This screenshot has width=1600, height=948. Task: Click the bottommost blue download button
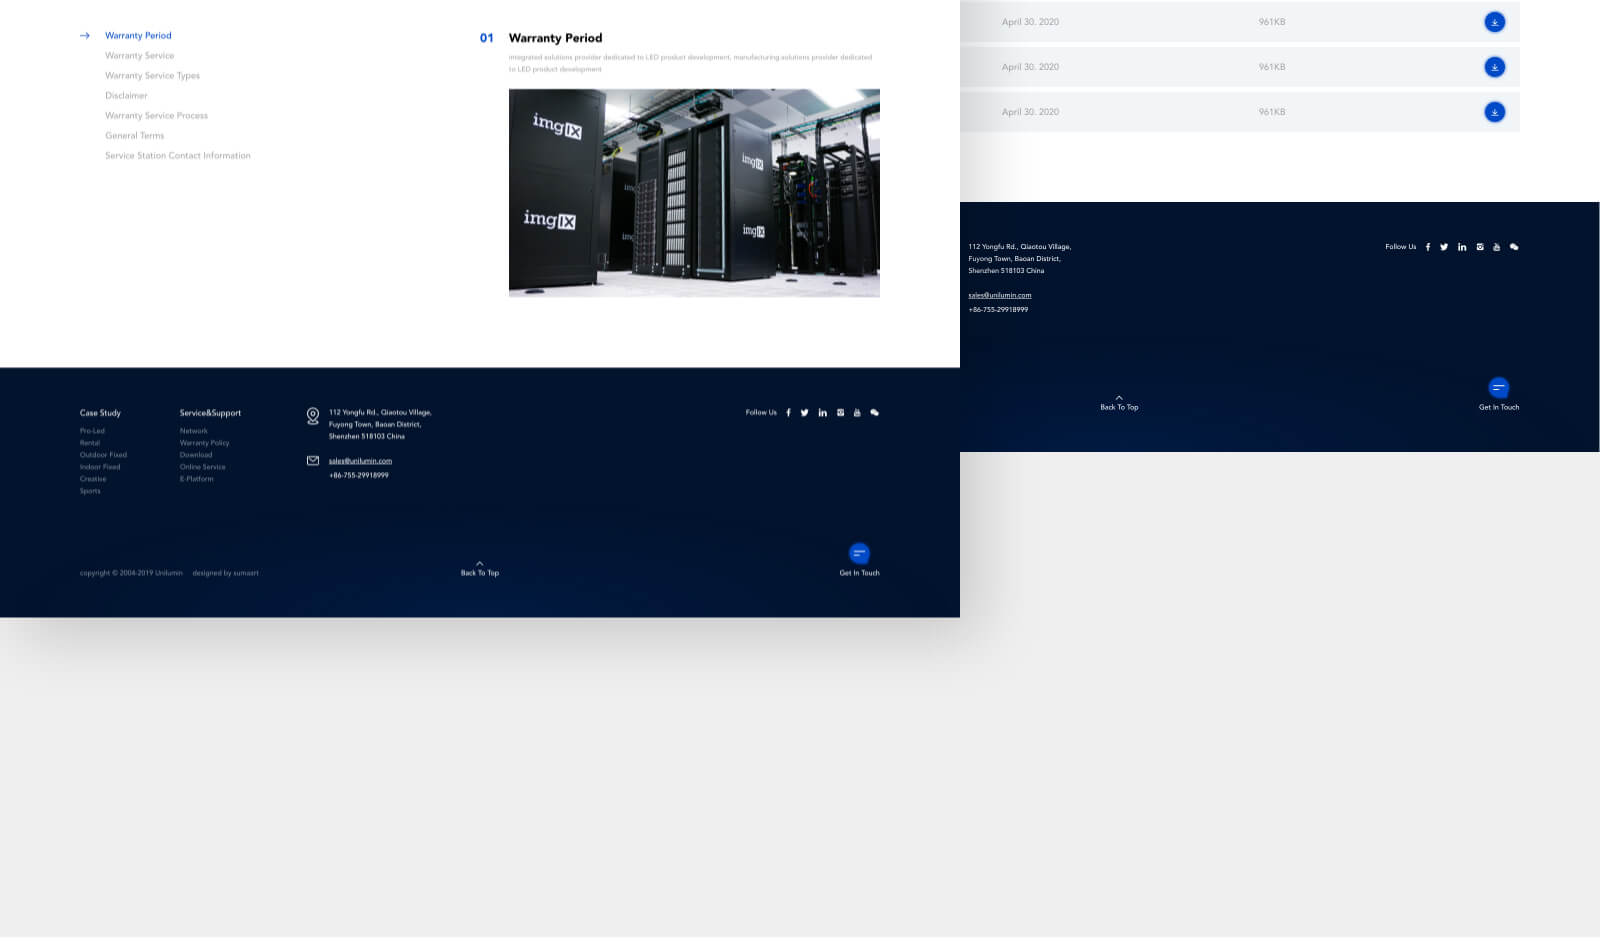tap(1494, 112)
